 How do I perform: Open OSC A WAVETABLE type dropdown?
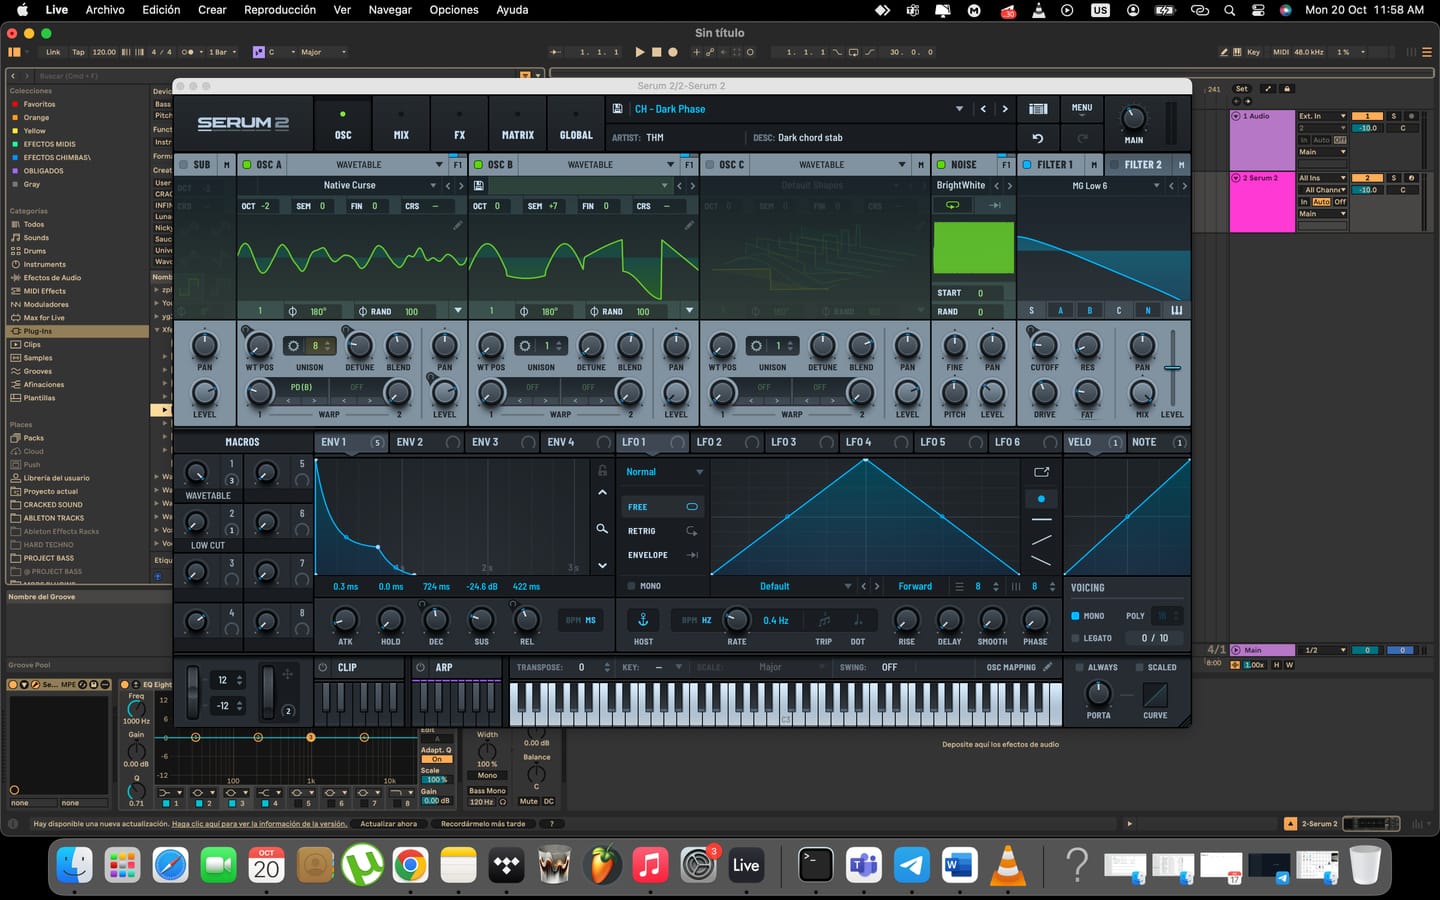(438, 165)
